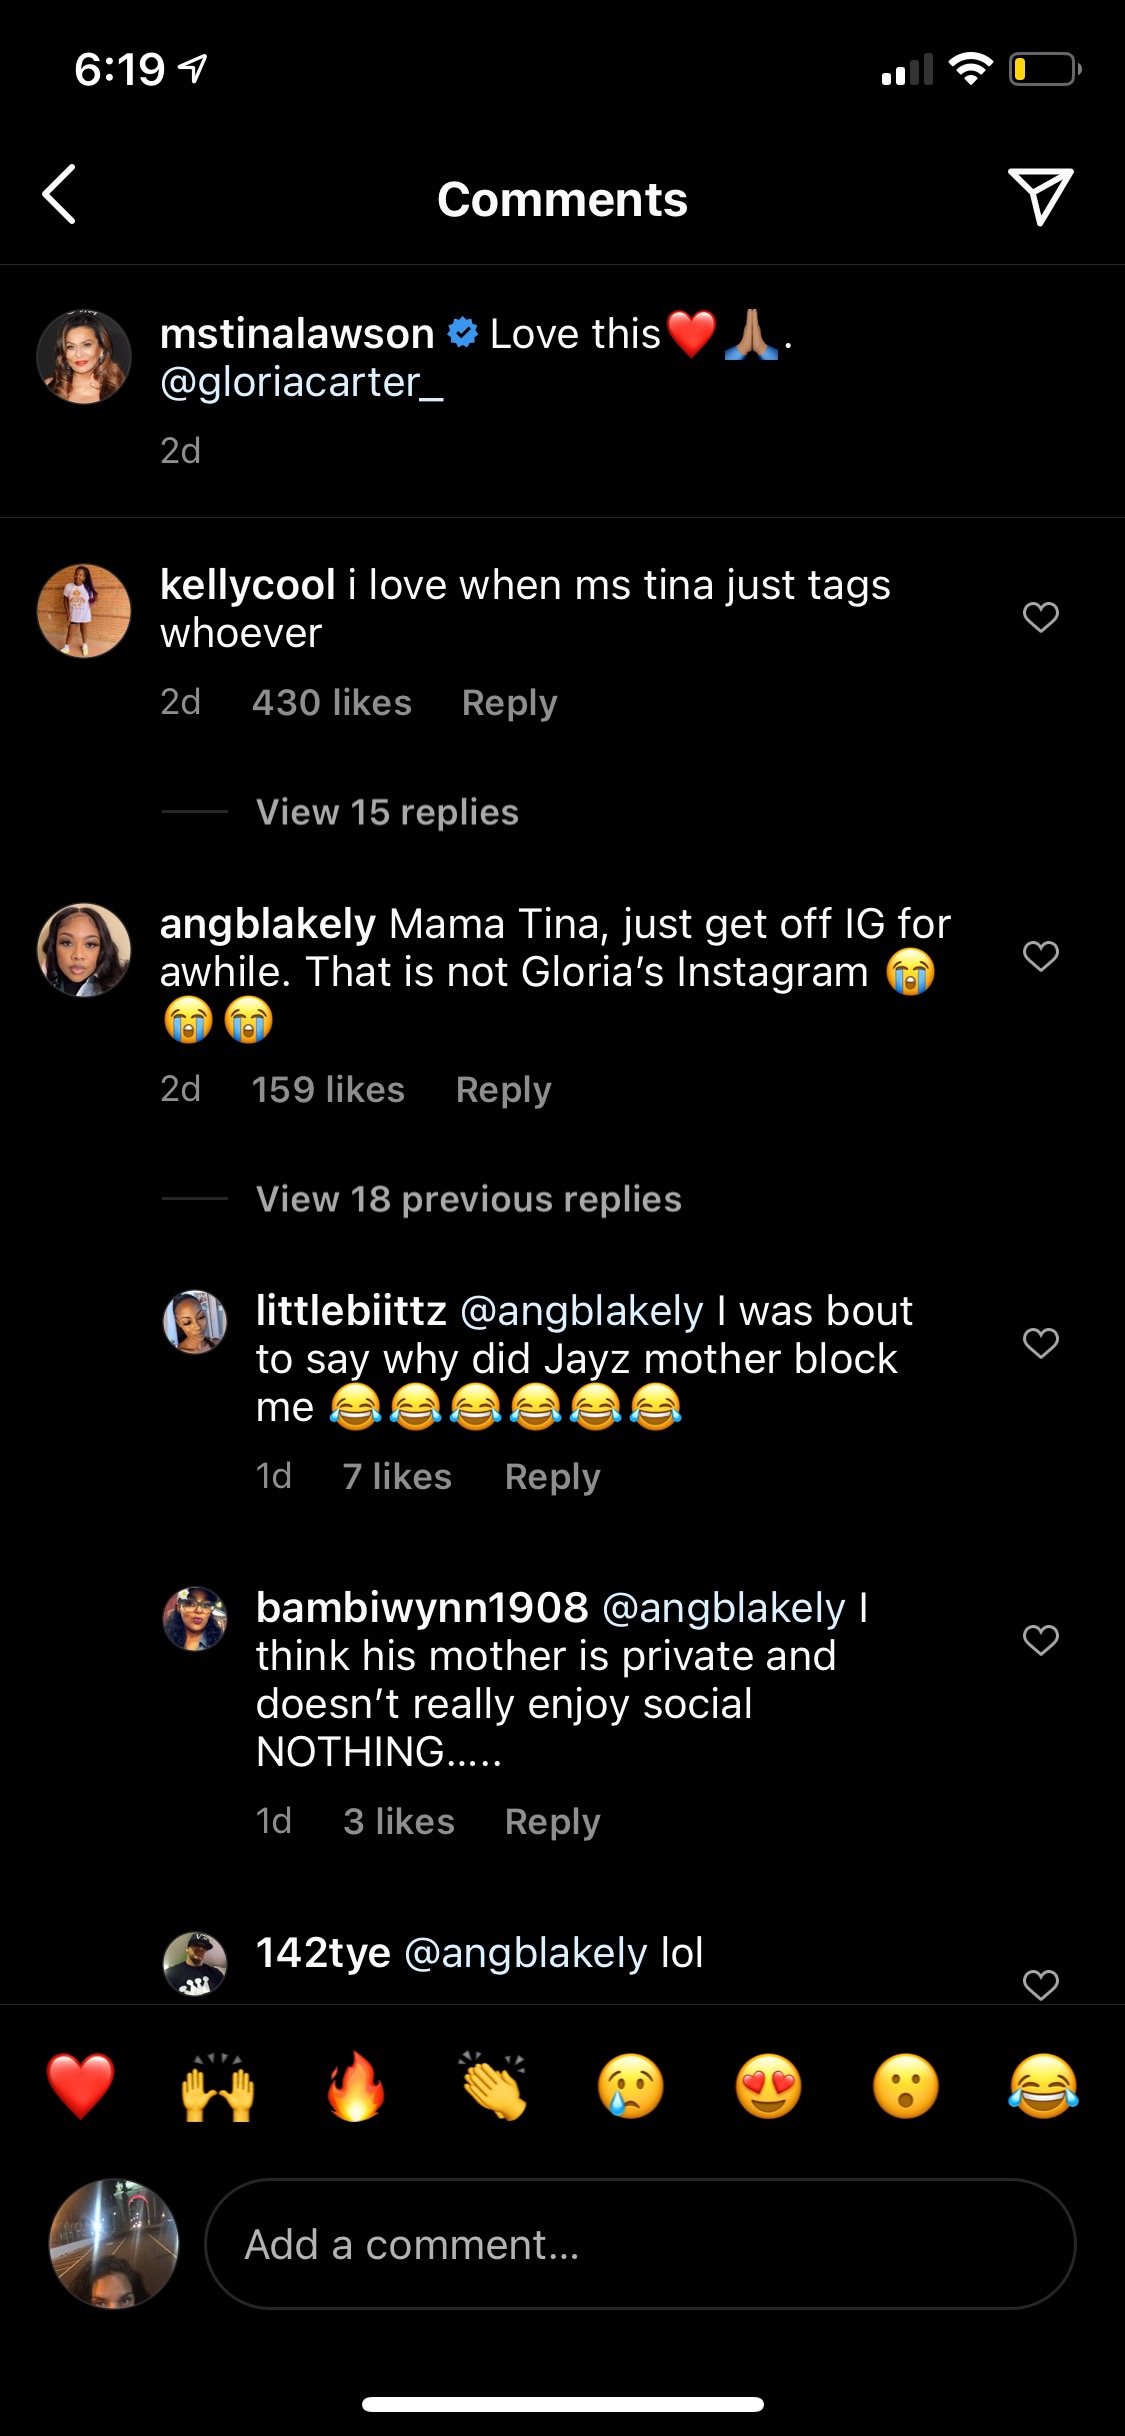Reply to littlebiittz's comment
This screenshot has height=2436, width=1125.
[552, 1477]
